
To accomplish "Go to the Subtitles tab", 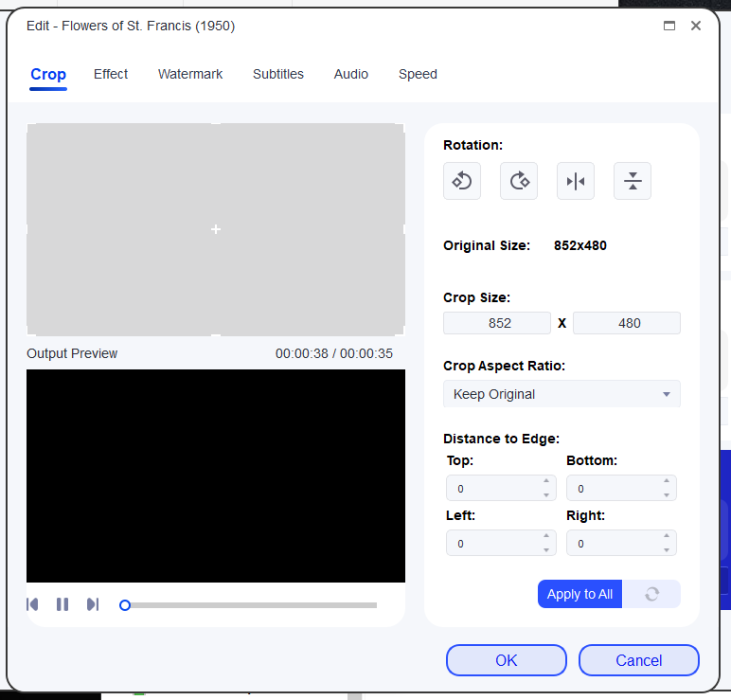I will (x=278, y=74).
